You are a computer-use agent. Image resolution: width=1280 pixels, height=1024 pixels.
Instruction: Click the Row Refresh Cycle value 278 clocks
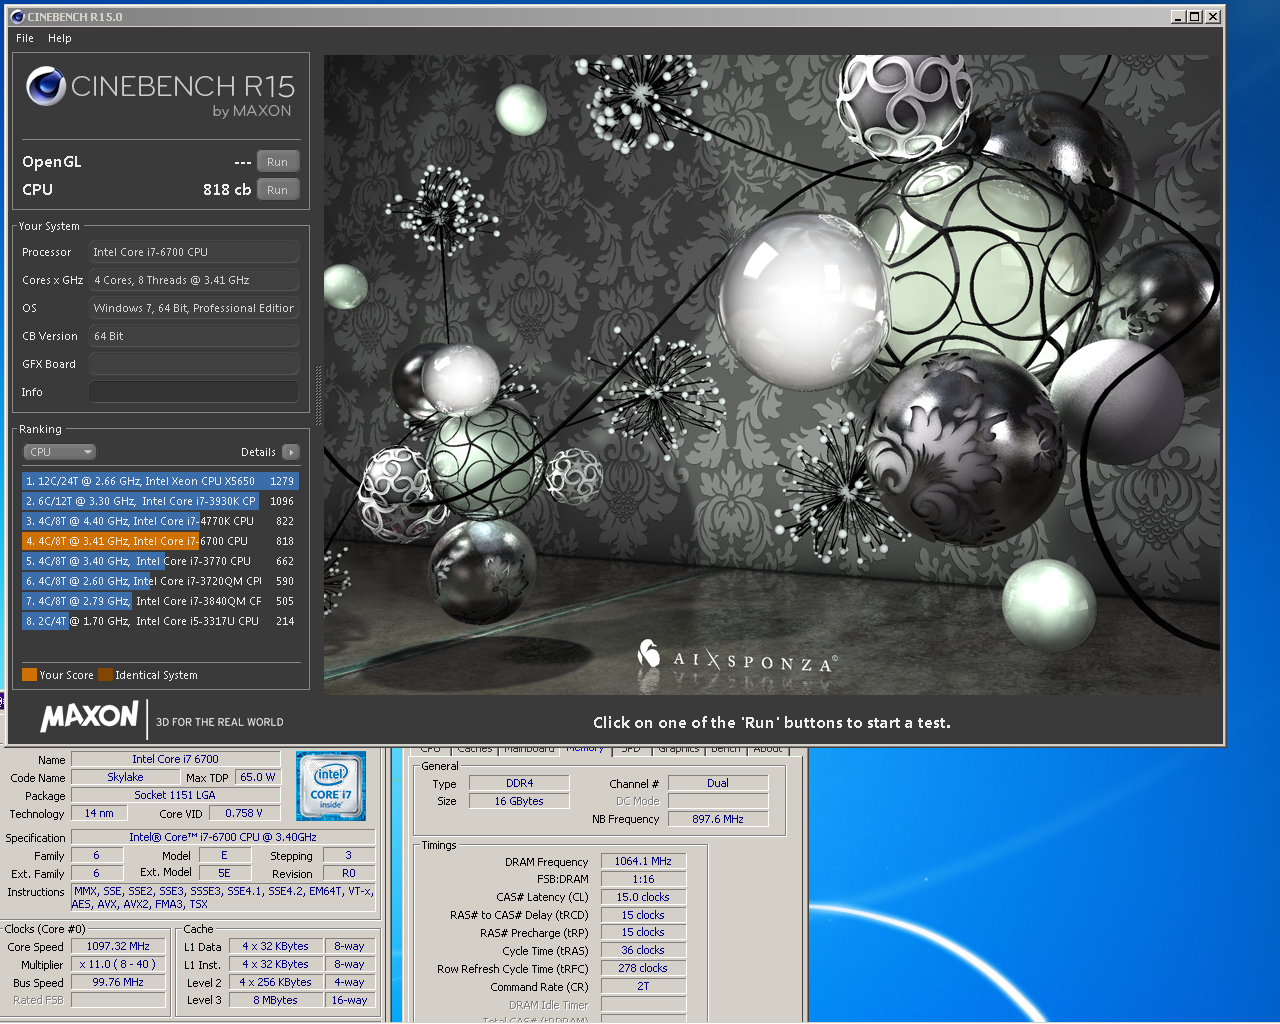click(643, 968)
